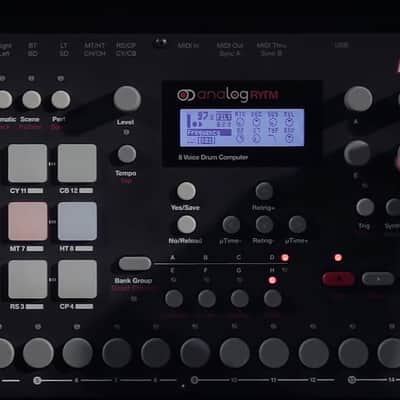
Task: Click the blue LCD display screen
Action: [x=242, y=127]
